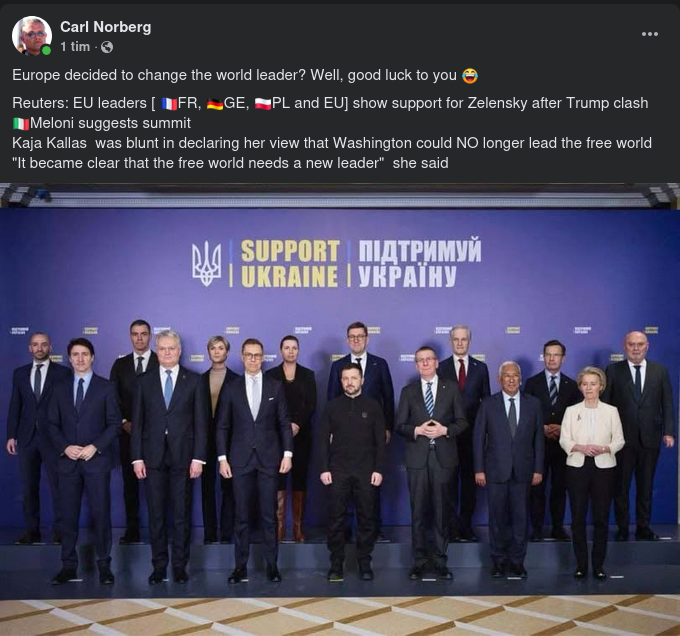680x636 pixels.
Task: Open the three-dot post options menu
Action: [650, 34]
